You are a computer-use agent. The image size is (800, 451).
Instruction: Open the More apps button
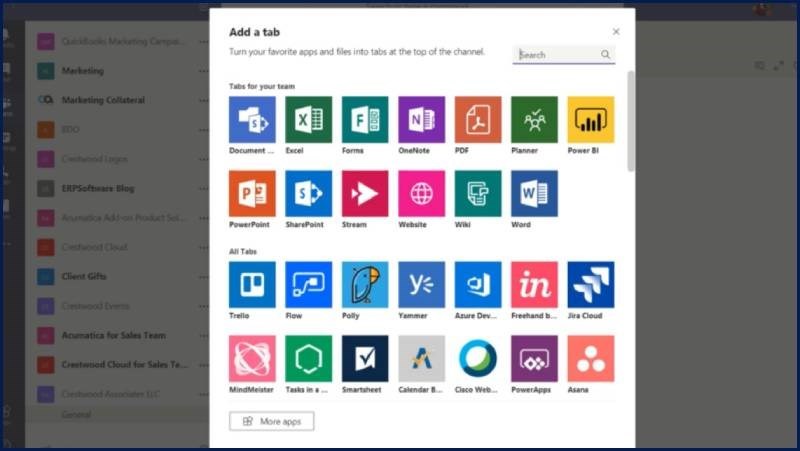(x=271, y=421)
